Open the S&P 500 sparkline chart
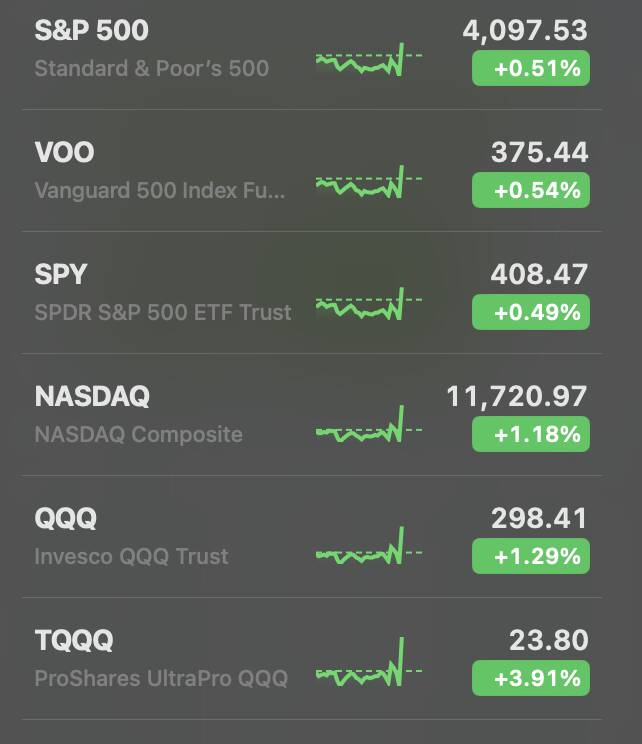This screenshot has width=642, height=744. coord(369,59)
